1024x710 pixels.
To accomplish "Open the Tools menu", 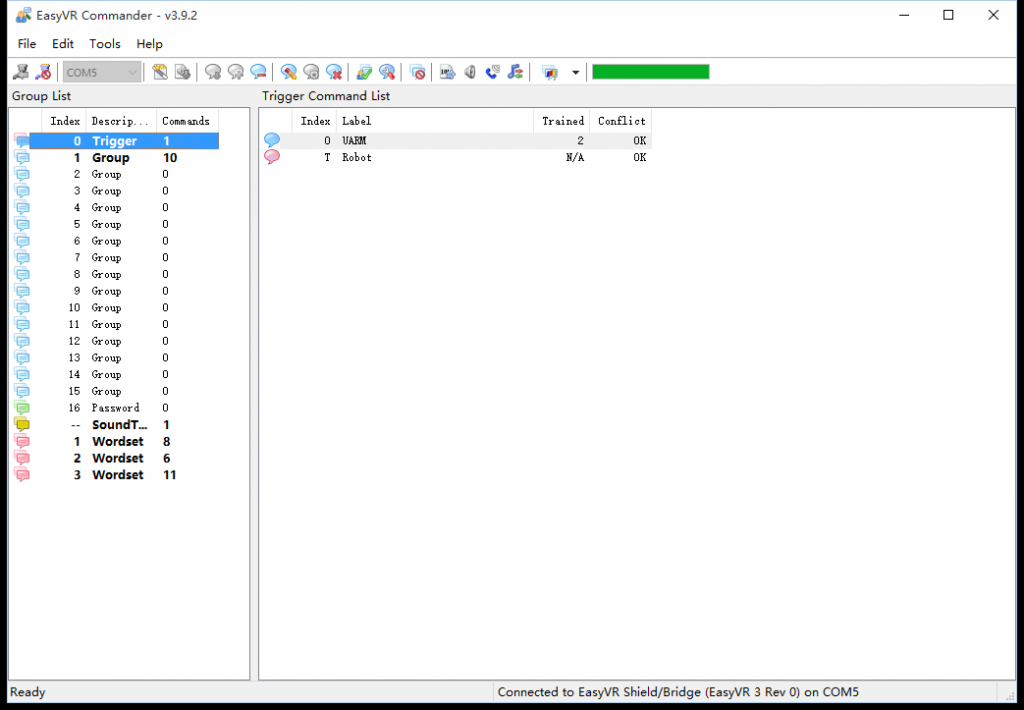I will (104, 44).
